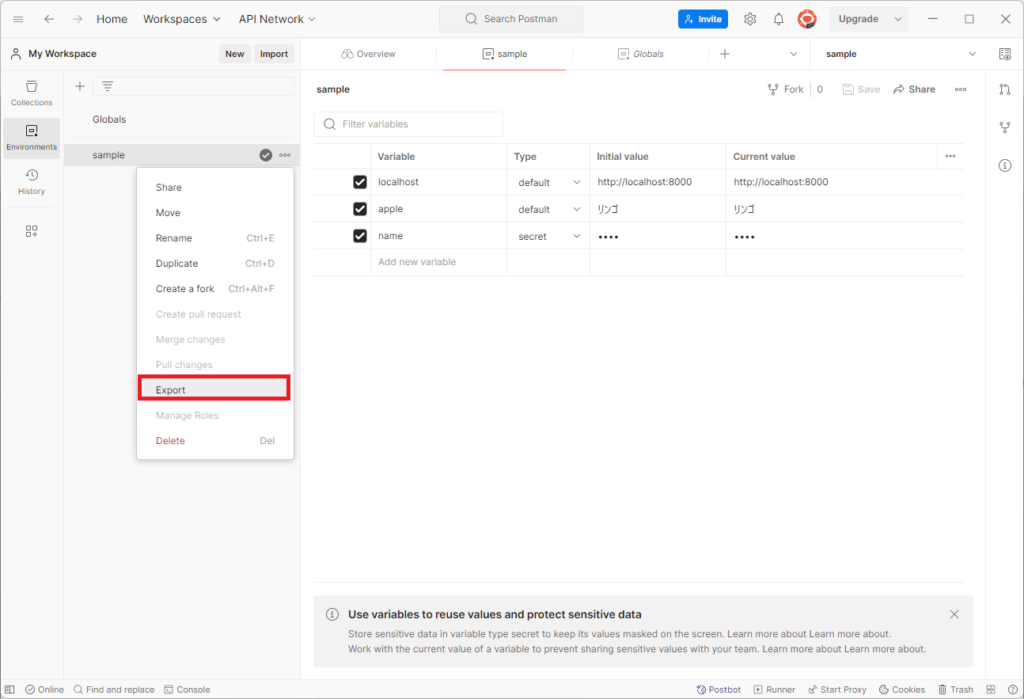
Task: Open the configure sidebar apps icon
Action: click(31, 231)
